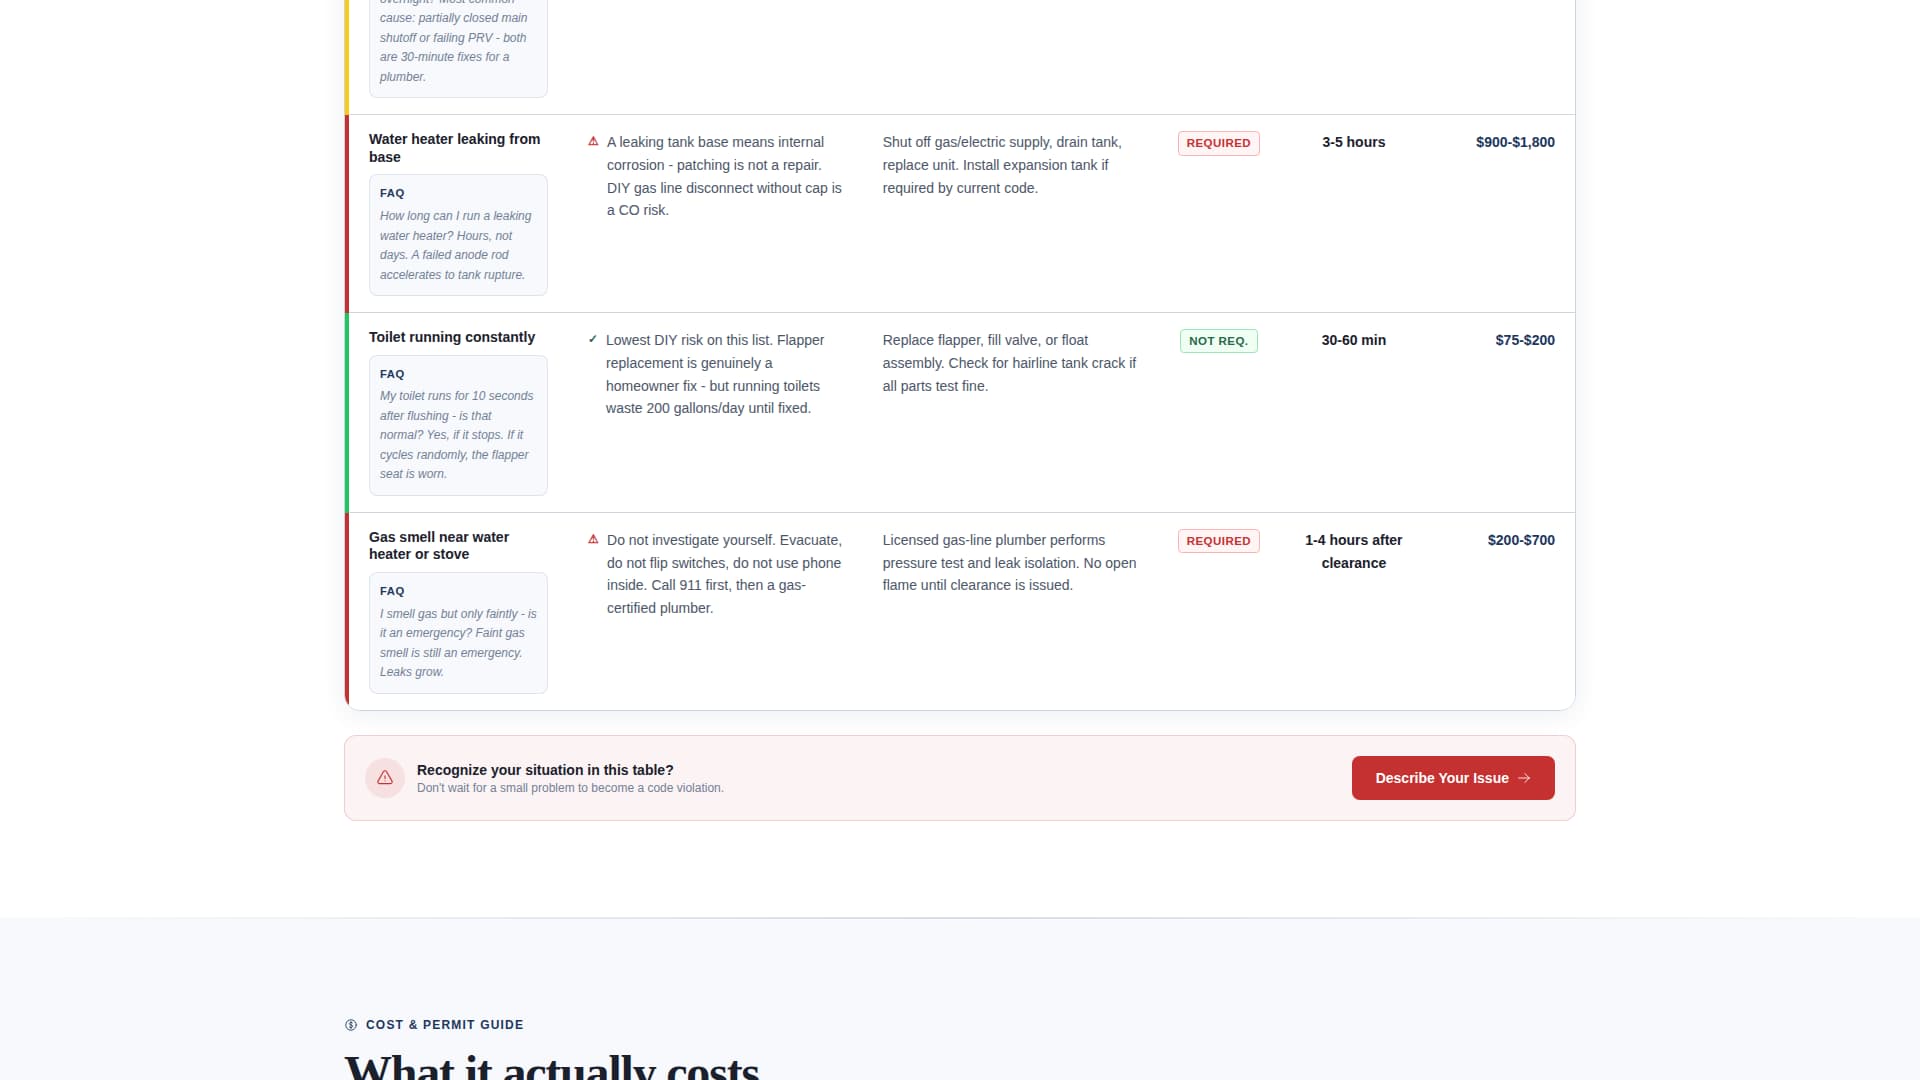This screenshot has height=1080, width=1920.
Task: Click the 'Don't wait for a small problem' subtext
Action: point(570,788)
